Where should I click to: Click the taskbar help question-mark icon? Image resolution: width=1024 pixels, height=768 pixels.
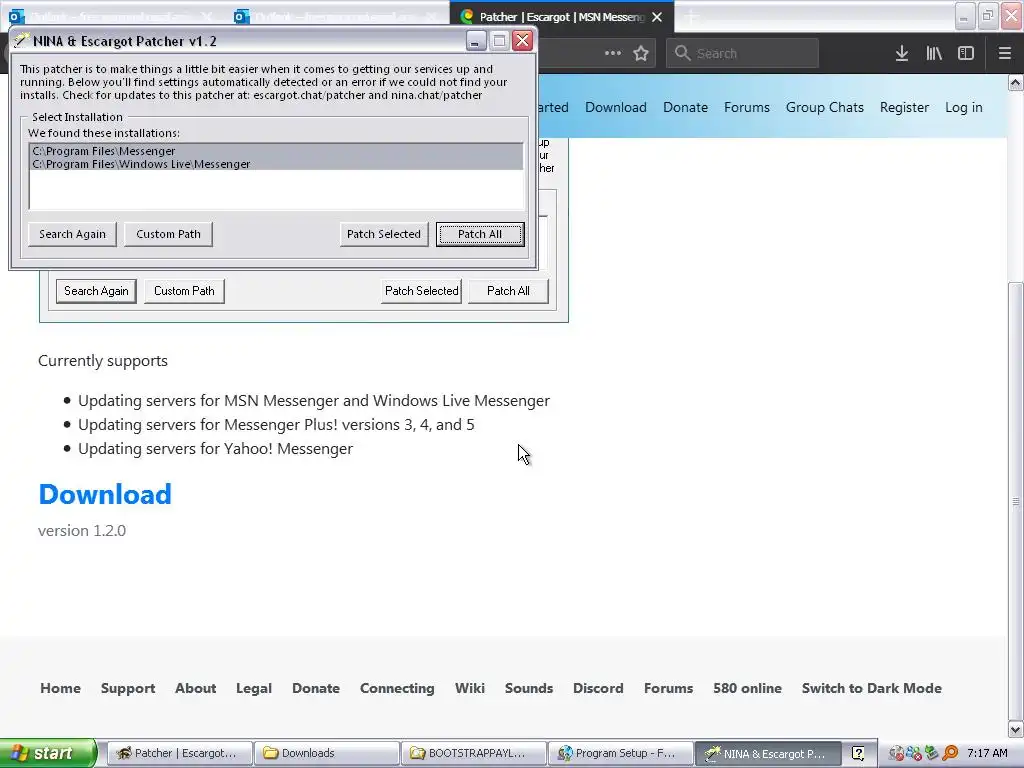[x=858, y=753]
